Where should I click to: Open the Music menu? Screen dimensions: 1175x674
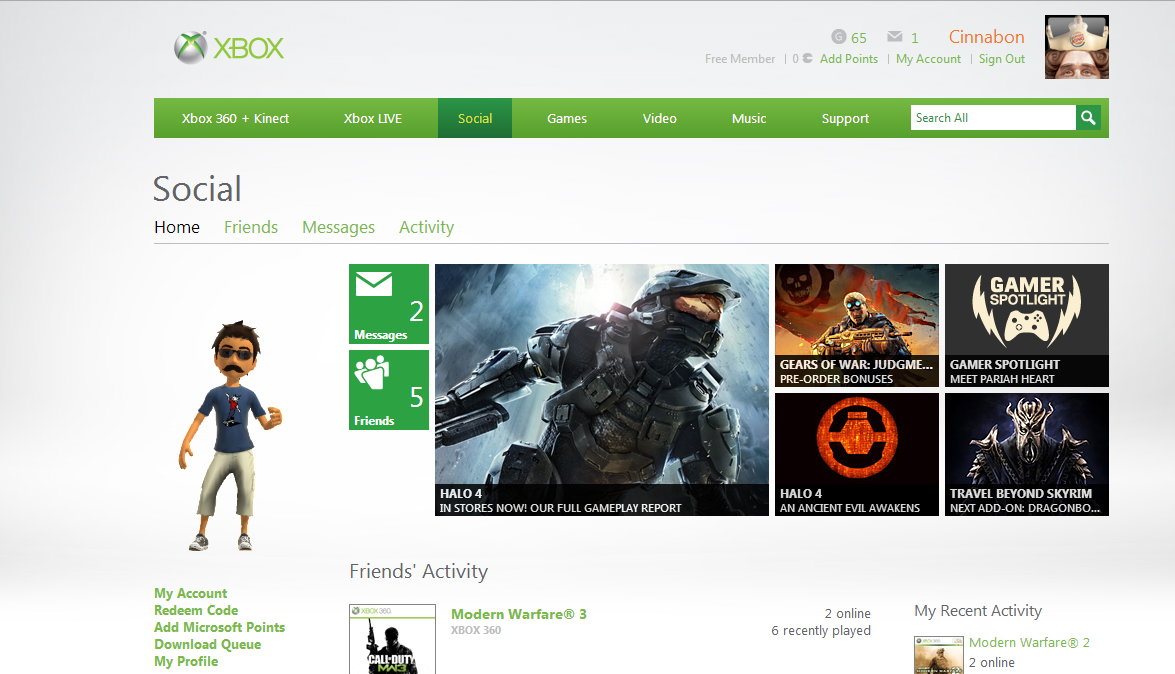[x=749, y=118]
